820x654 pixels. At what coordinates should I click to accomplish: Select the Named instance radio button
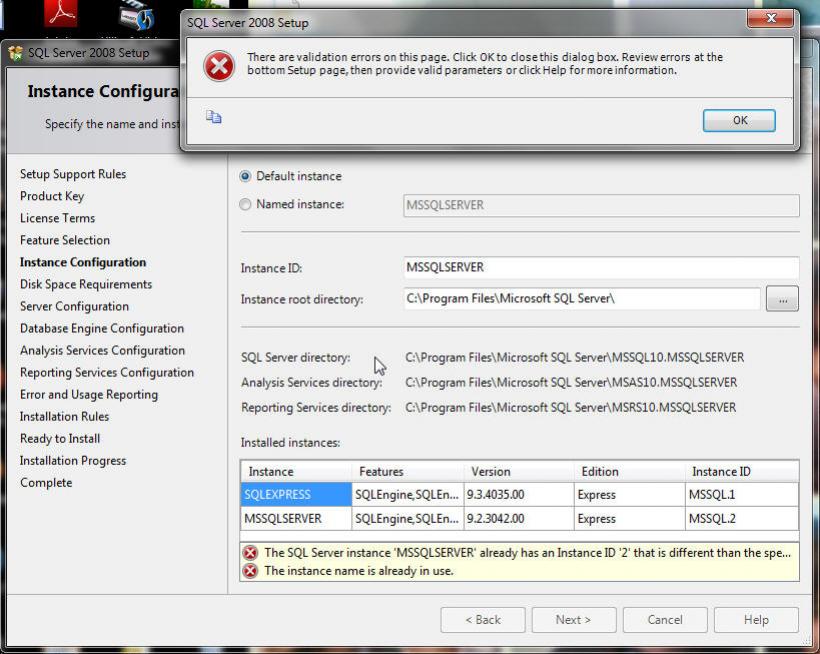[245, 204]
